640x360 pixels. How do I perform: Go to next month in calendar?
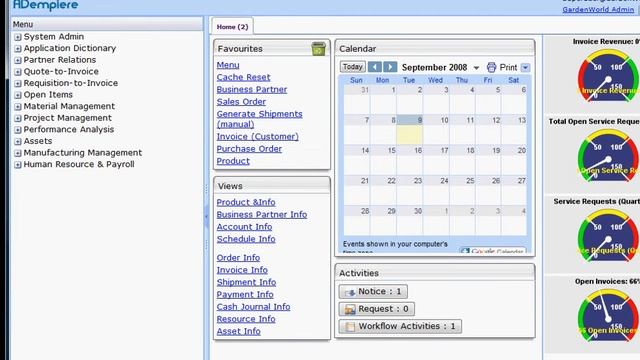pos(390,67)
